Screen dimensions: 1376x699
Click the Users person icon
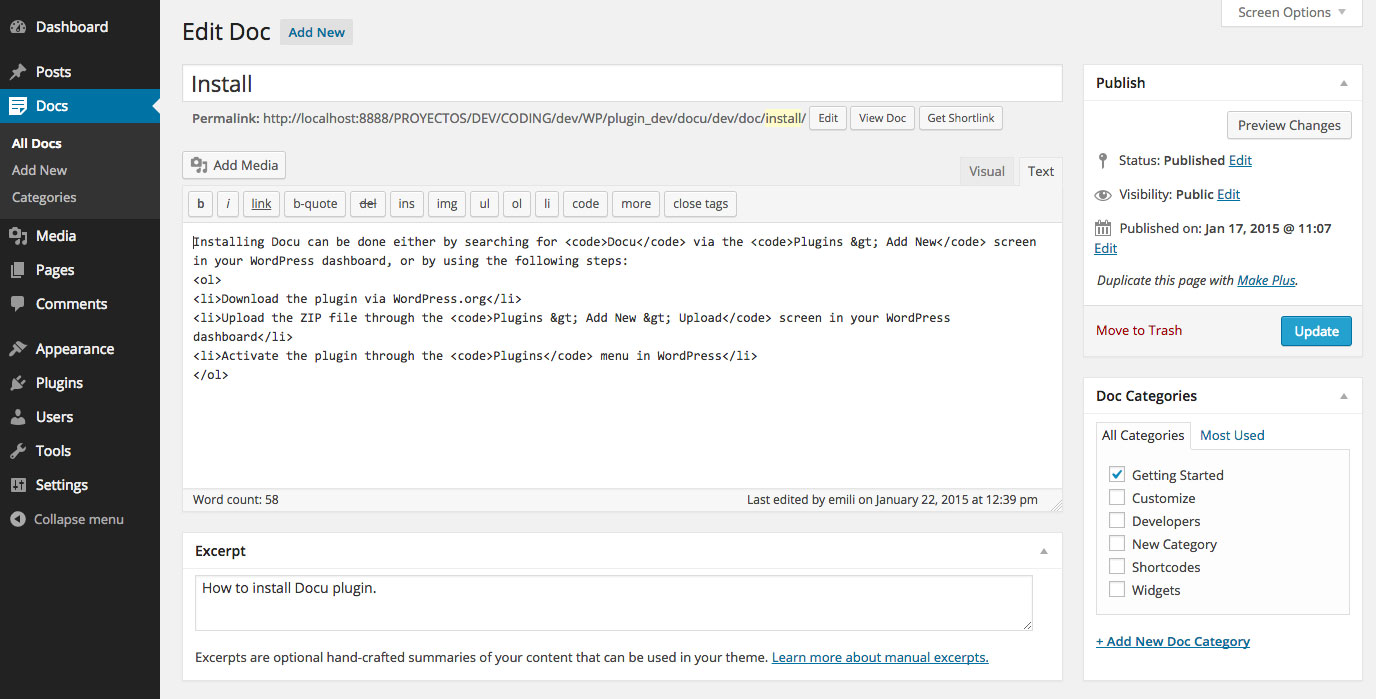click(x=18, y=417)
